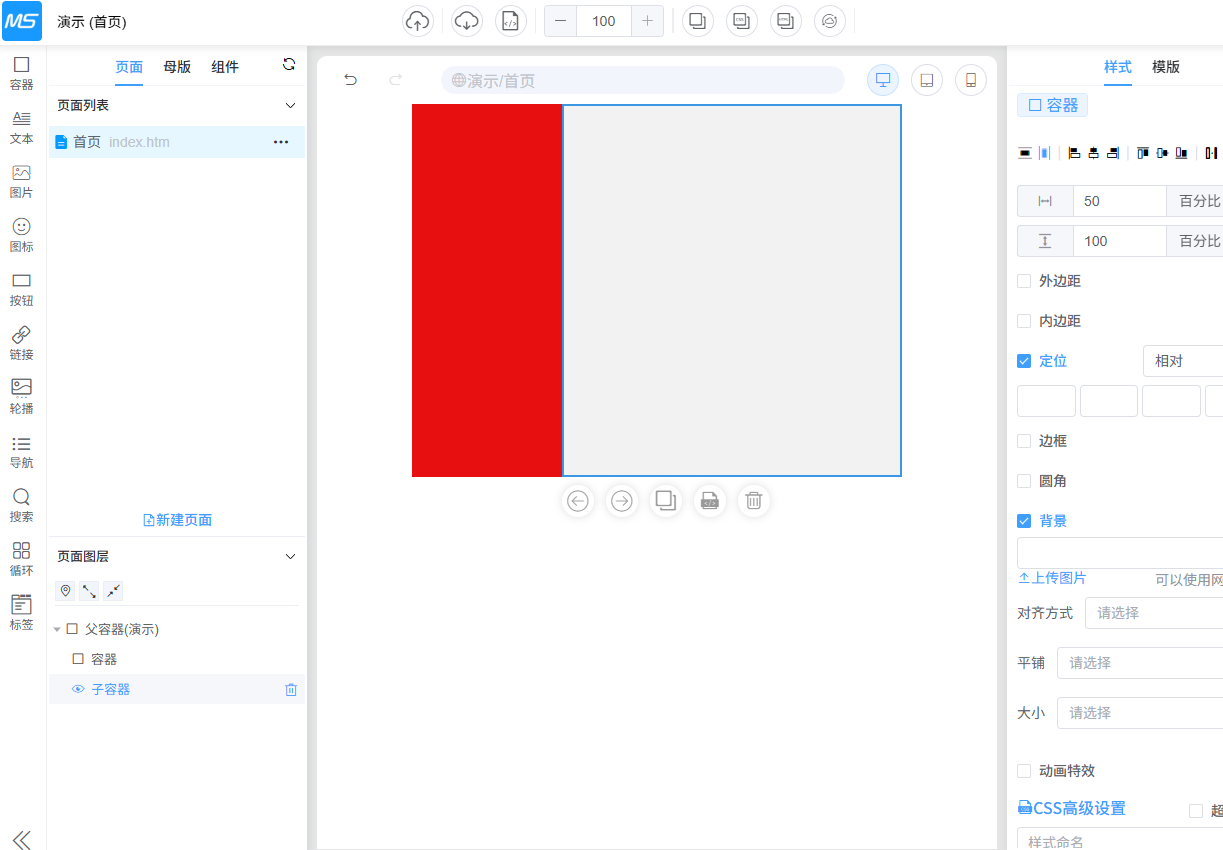Click the 新建页面 new page link
Image resolution: width=1223 pixels, height=850 pixels.
pos(178,520)
